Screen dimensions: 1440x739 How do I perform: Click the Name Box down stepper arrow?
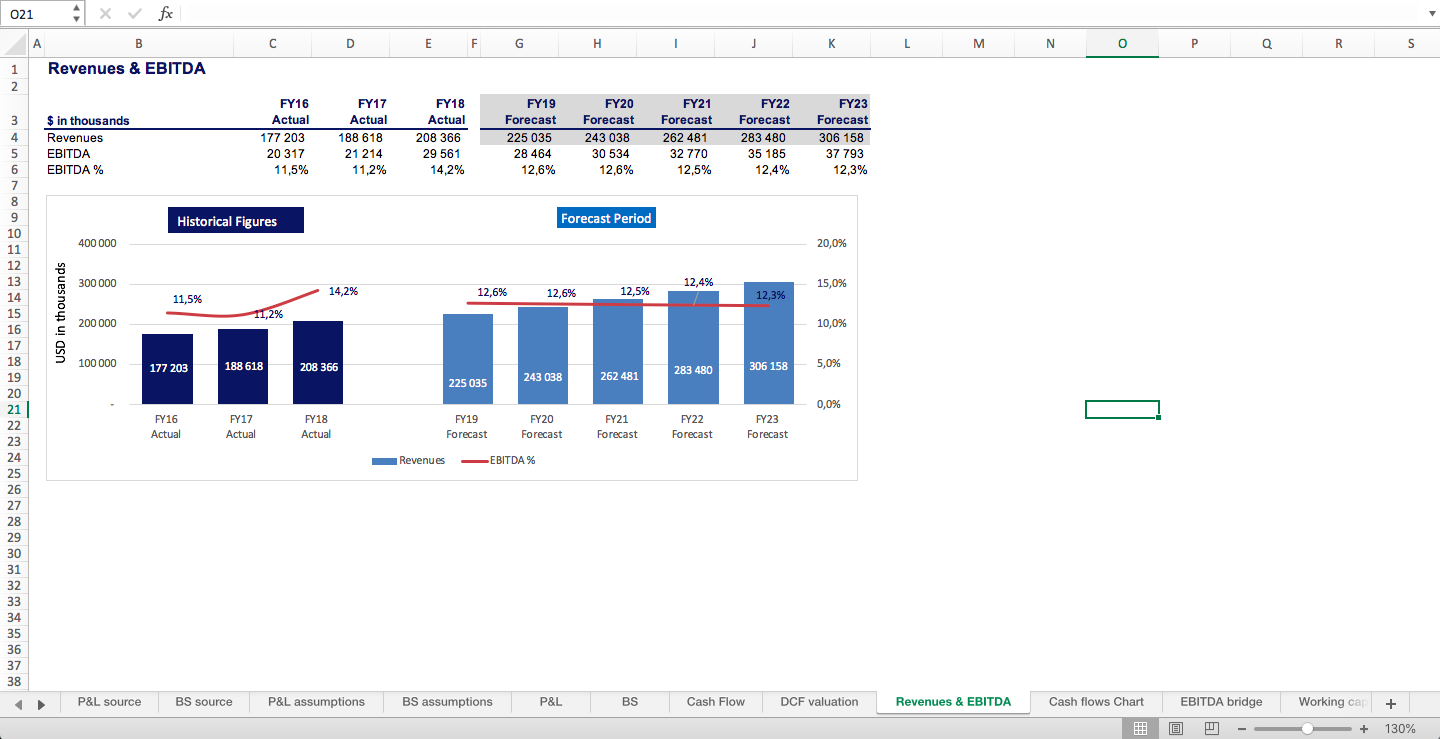click(76, 18)
